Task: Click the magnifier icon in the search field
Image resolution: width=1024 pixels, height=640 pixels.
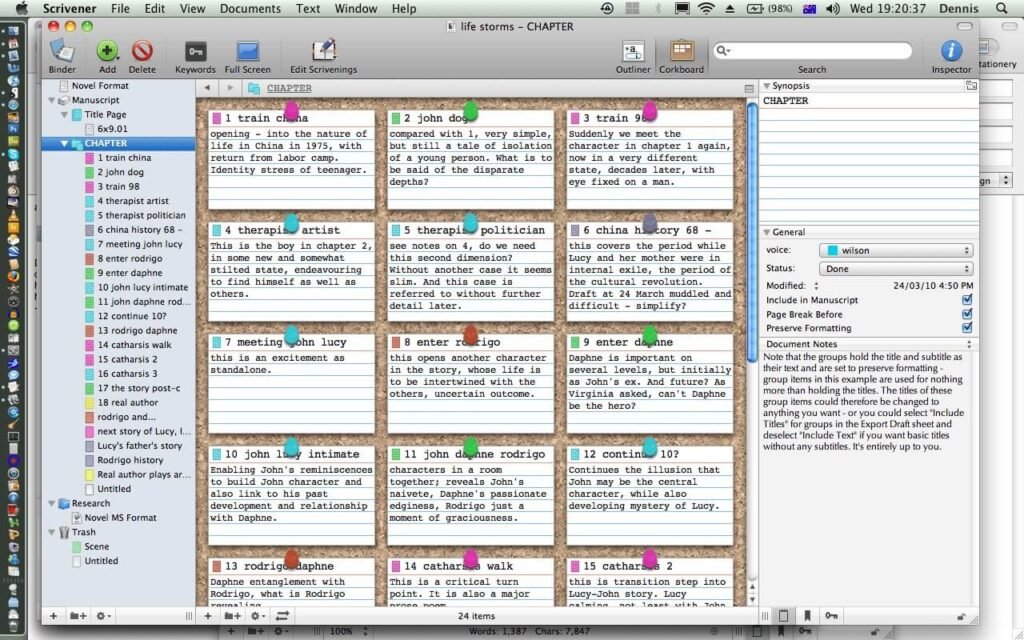Action: (722, 51)
